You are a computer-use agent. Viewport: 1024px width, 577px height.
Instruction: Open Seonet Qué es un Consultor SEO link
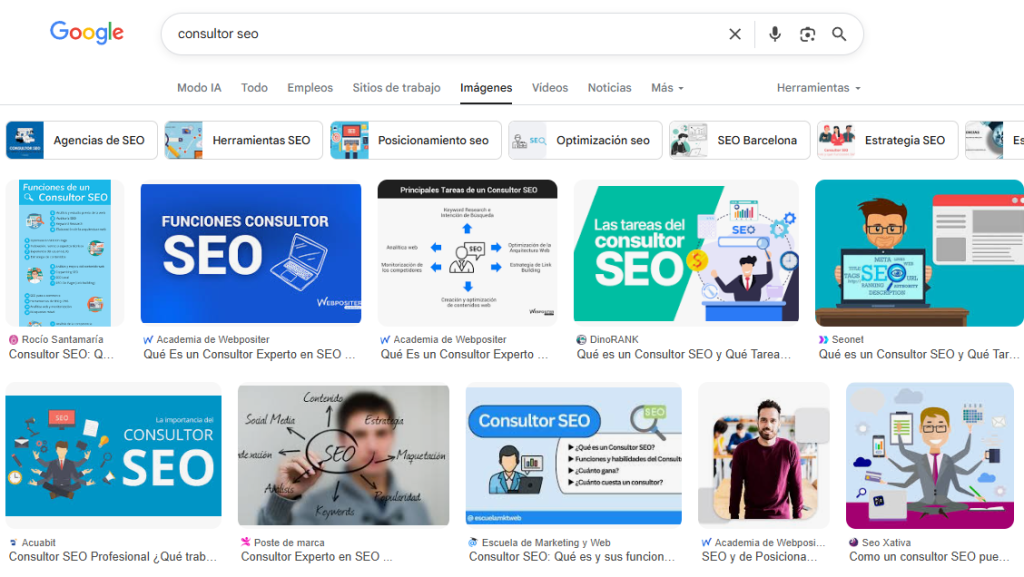click(x=919, y=354)
